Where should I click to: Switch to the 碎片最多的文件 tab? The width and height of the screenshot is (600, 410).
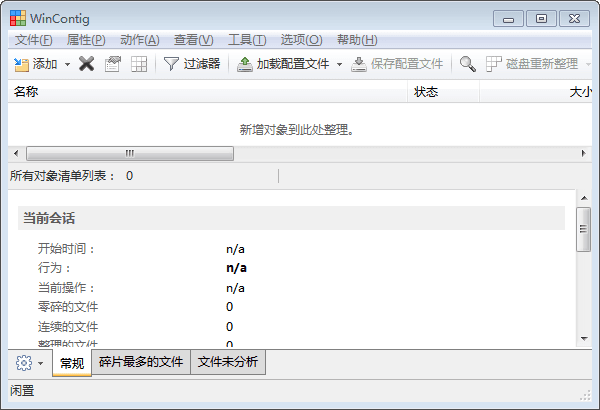(x=141, y=362)
